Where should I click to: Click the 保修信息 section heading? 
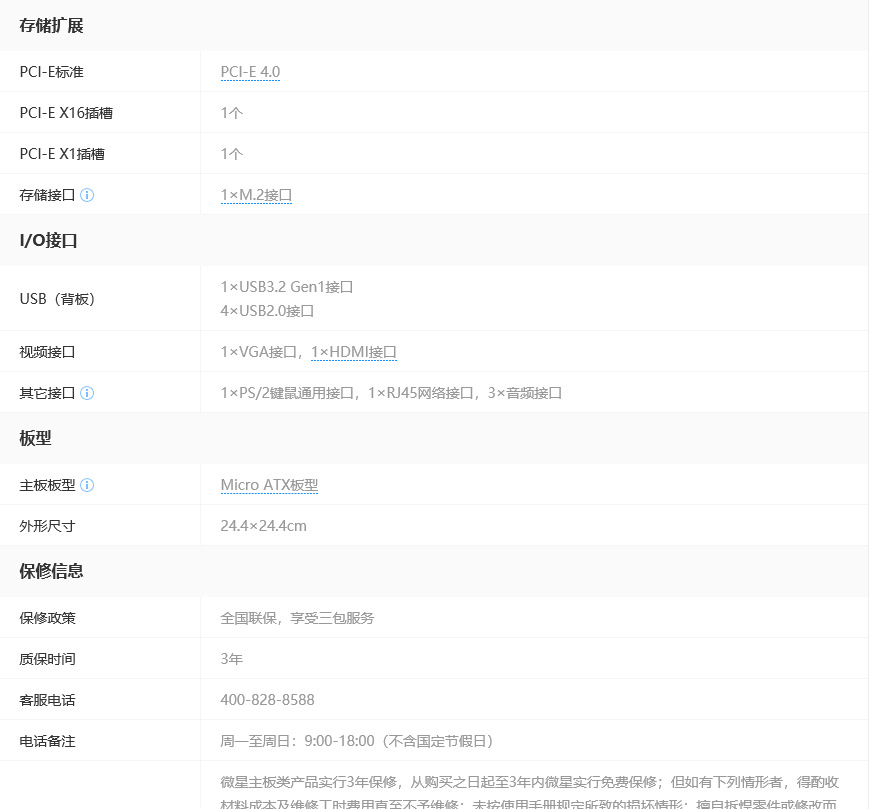[51, 571]
